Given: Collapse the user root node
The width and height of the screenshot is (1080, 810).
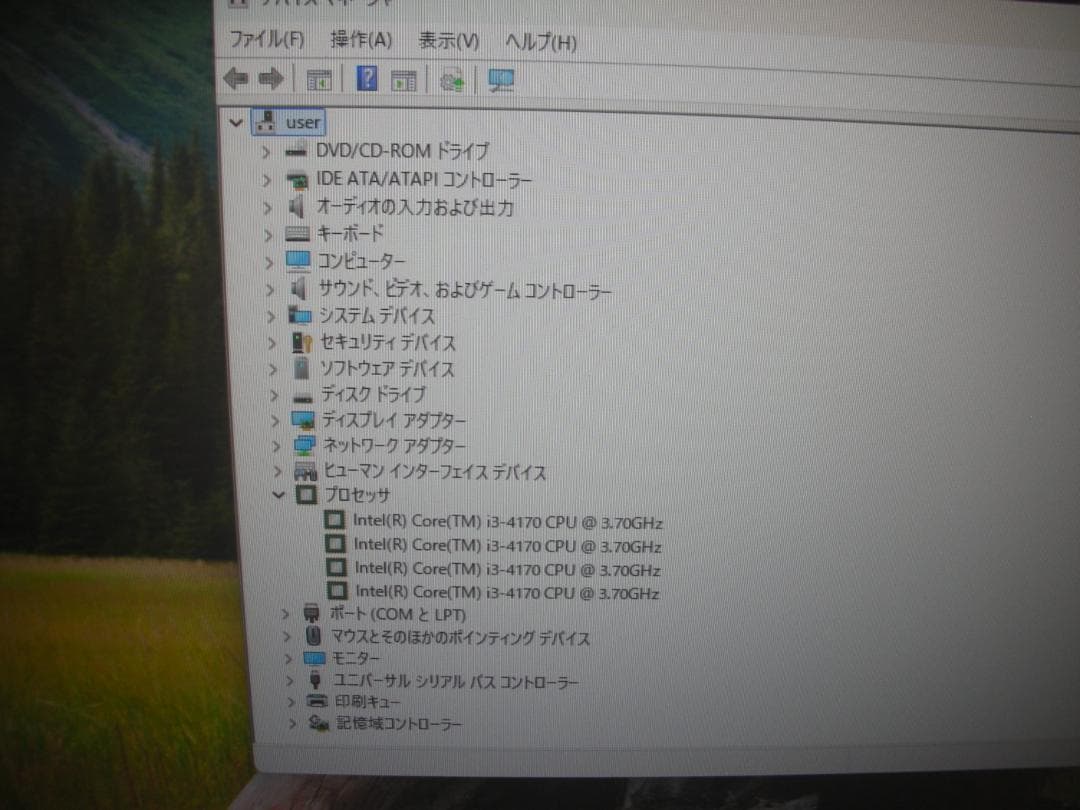Looking at the screenshot, I should tap(236, 122).
